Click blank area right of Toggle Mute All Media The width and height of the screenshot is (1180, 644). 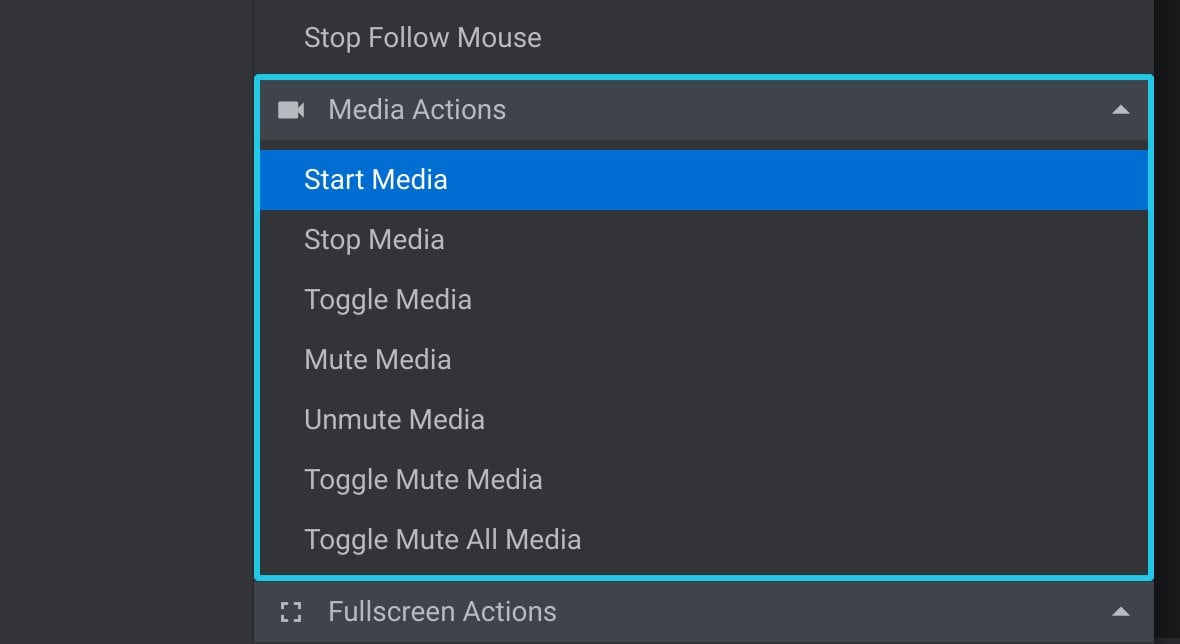click(865, 539)
